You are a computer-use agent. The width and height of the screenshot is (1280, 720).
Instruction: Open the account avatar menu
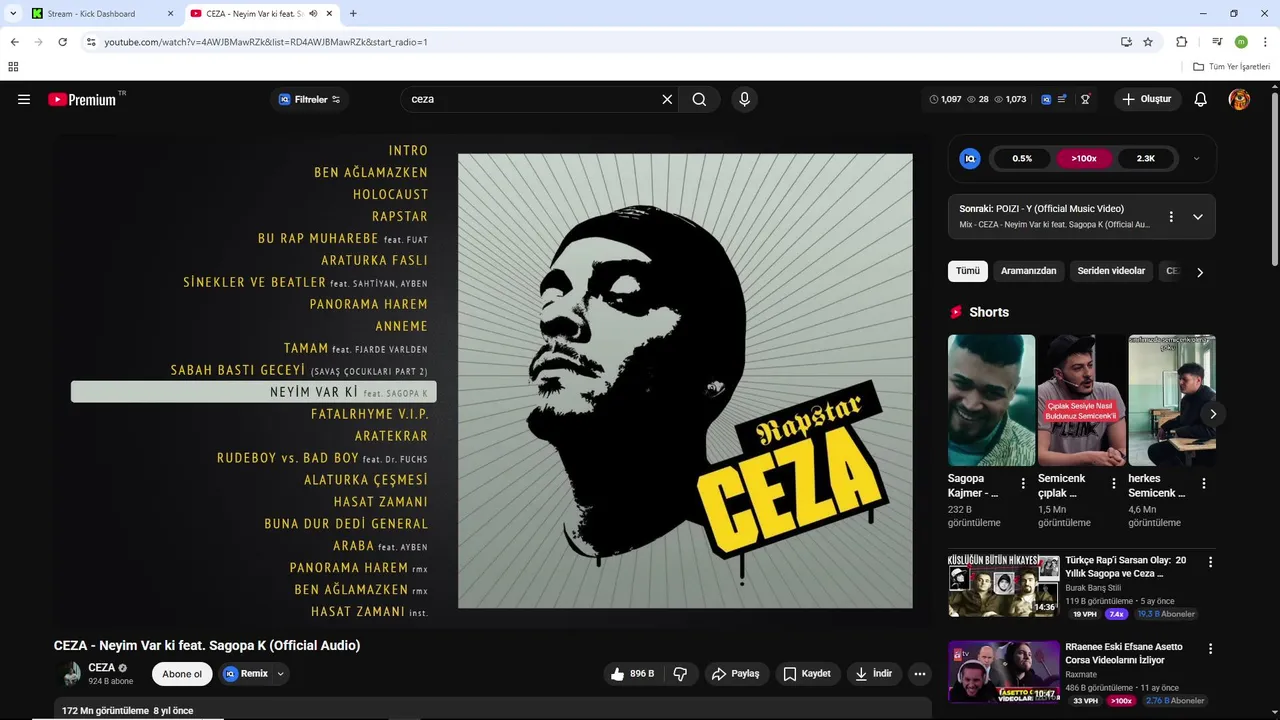1239,99
